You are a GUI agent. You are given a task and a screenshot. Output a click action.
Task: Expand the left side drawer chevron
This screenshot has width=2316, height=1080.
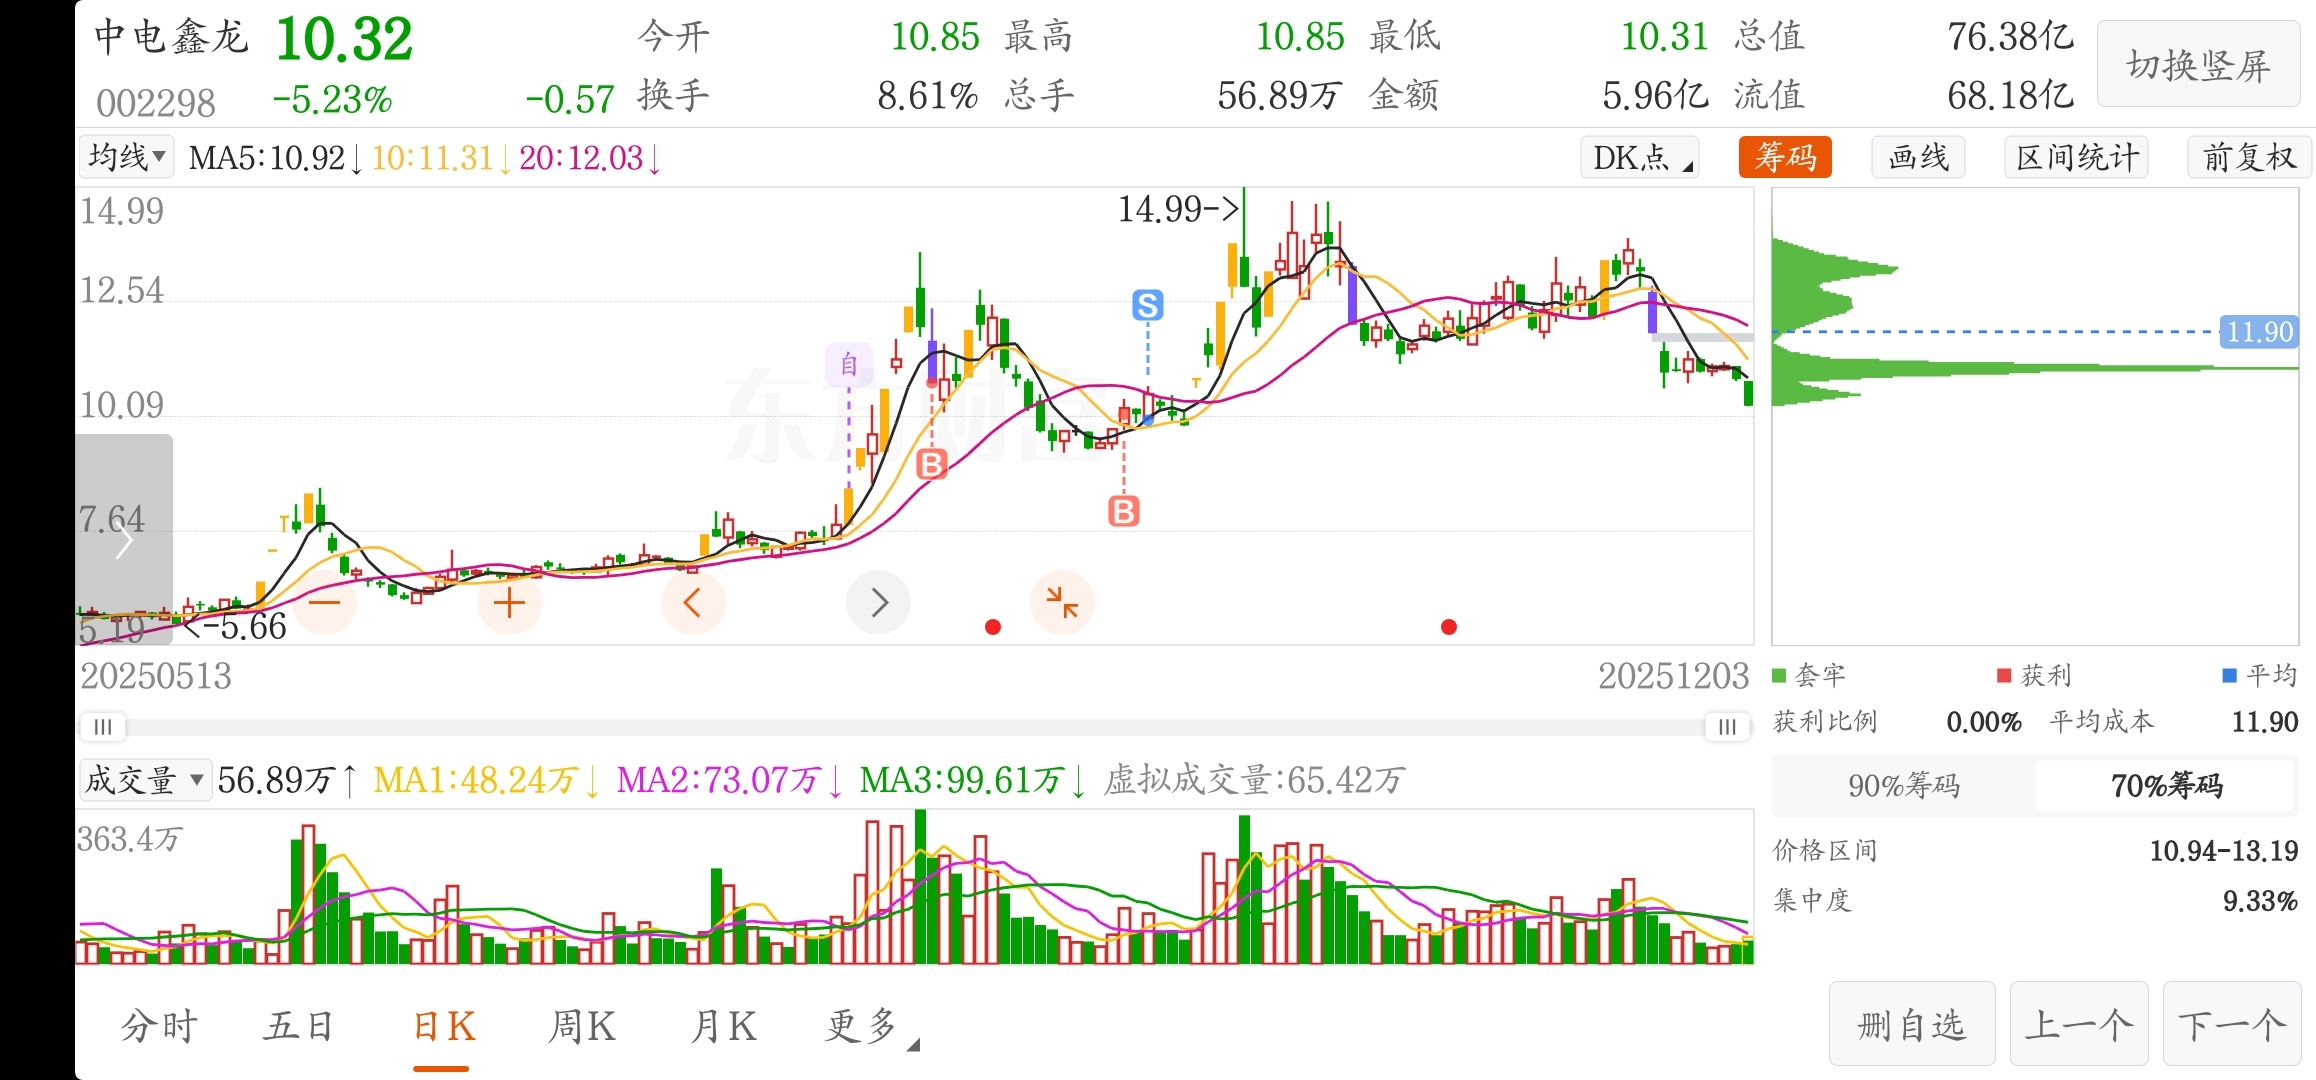(x=124, y=540)
